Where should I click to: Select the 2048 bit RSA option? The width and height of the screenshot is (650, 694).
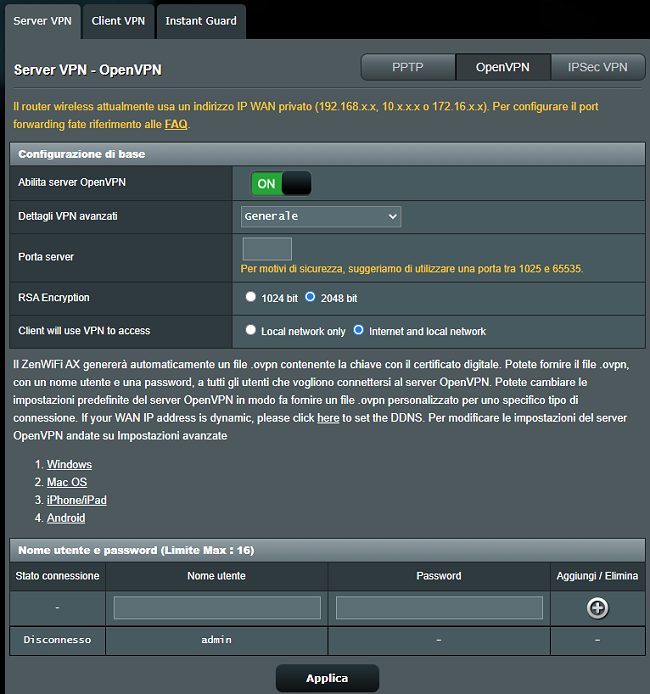coord(310,298)
